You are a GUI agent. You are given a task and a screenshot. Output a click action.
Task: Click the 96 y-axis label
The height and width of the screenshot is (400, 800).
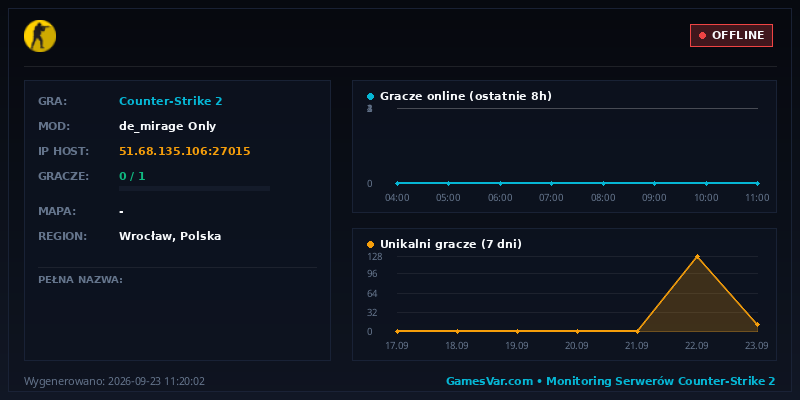coord(372,274)
